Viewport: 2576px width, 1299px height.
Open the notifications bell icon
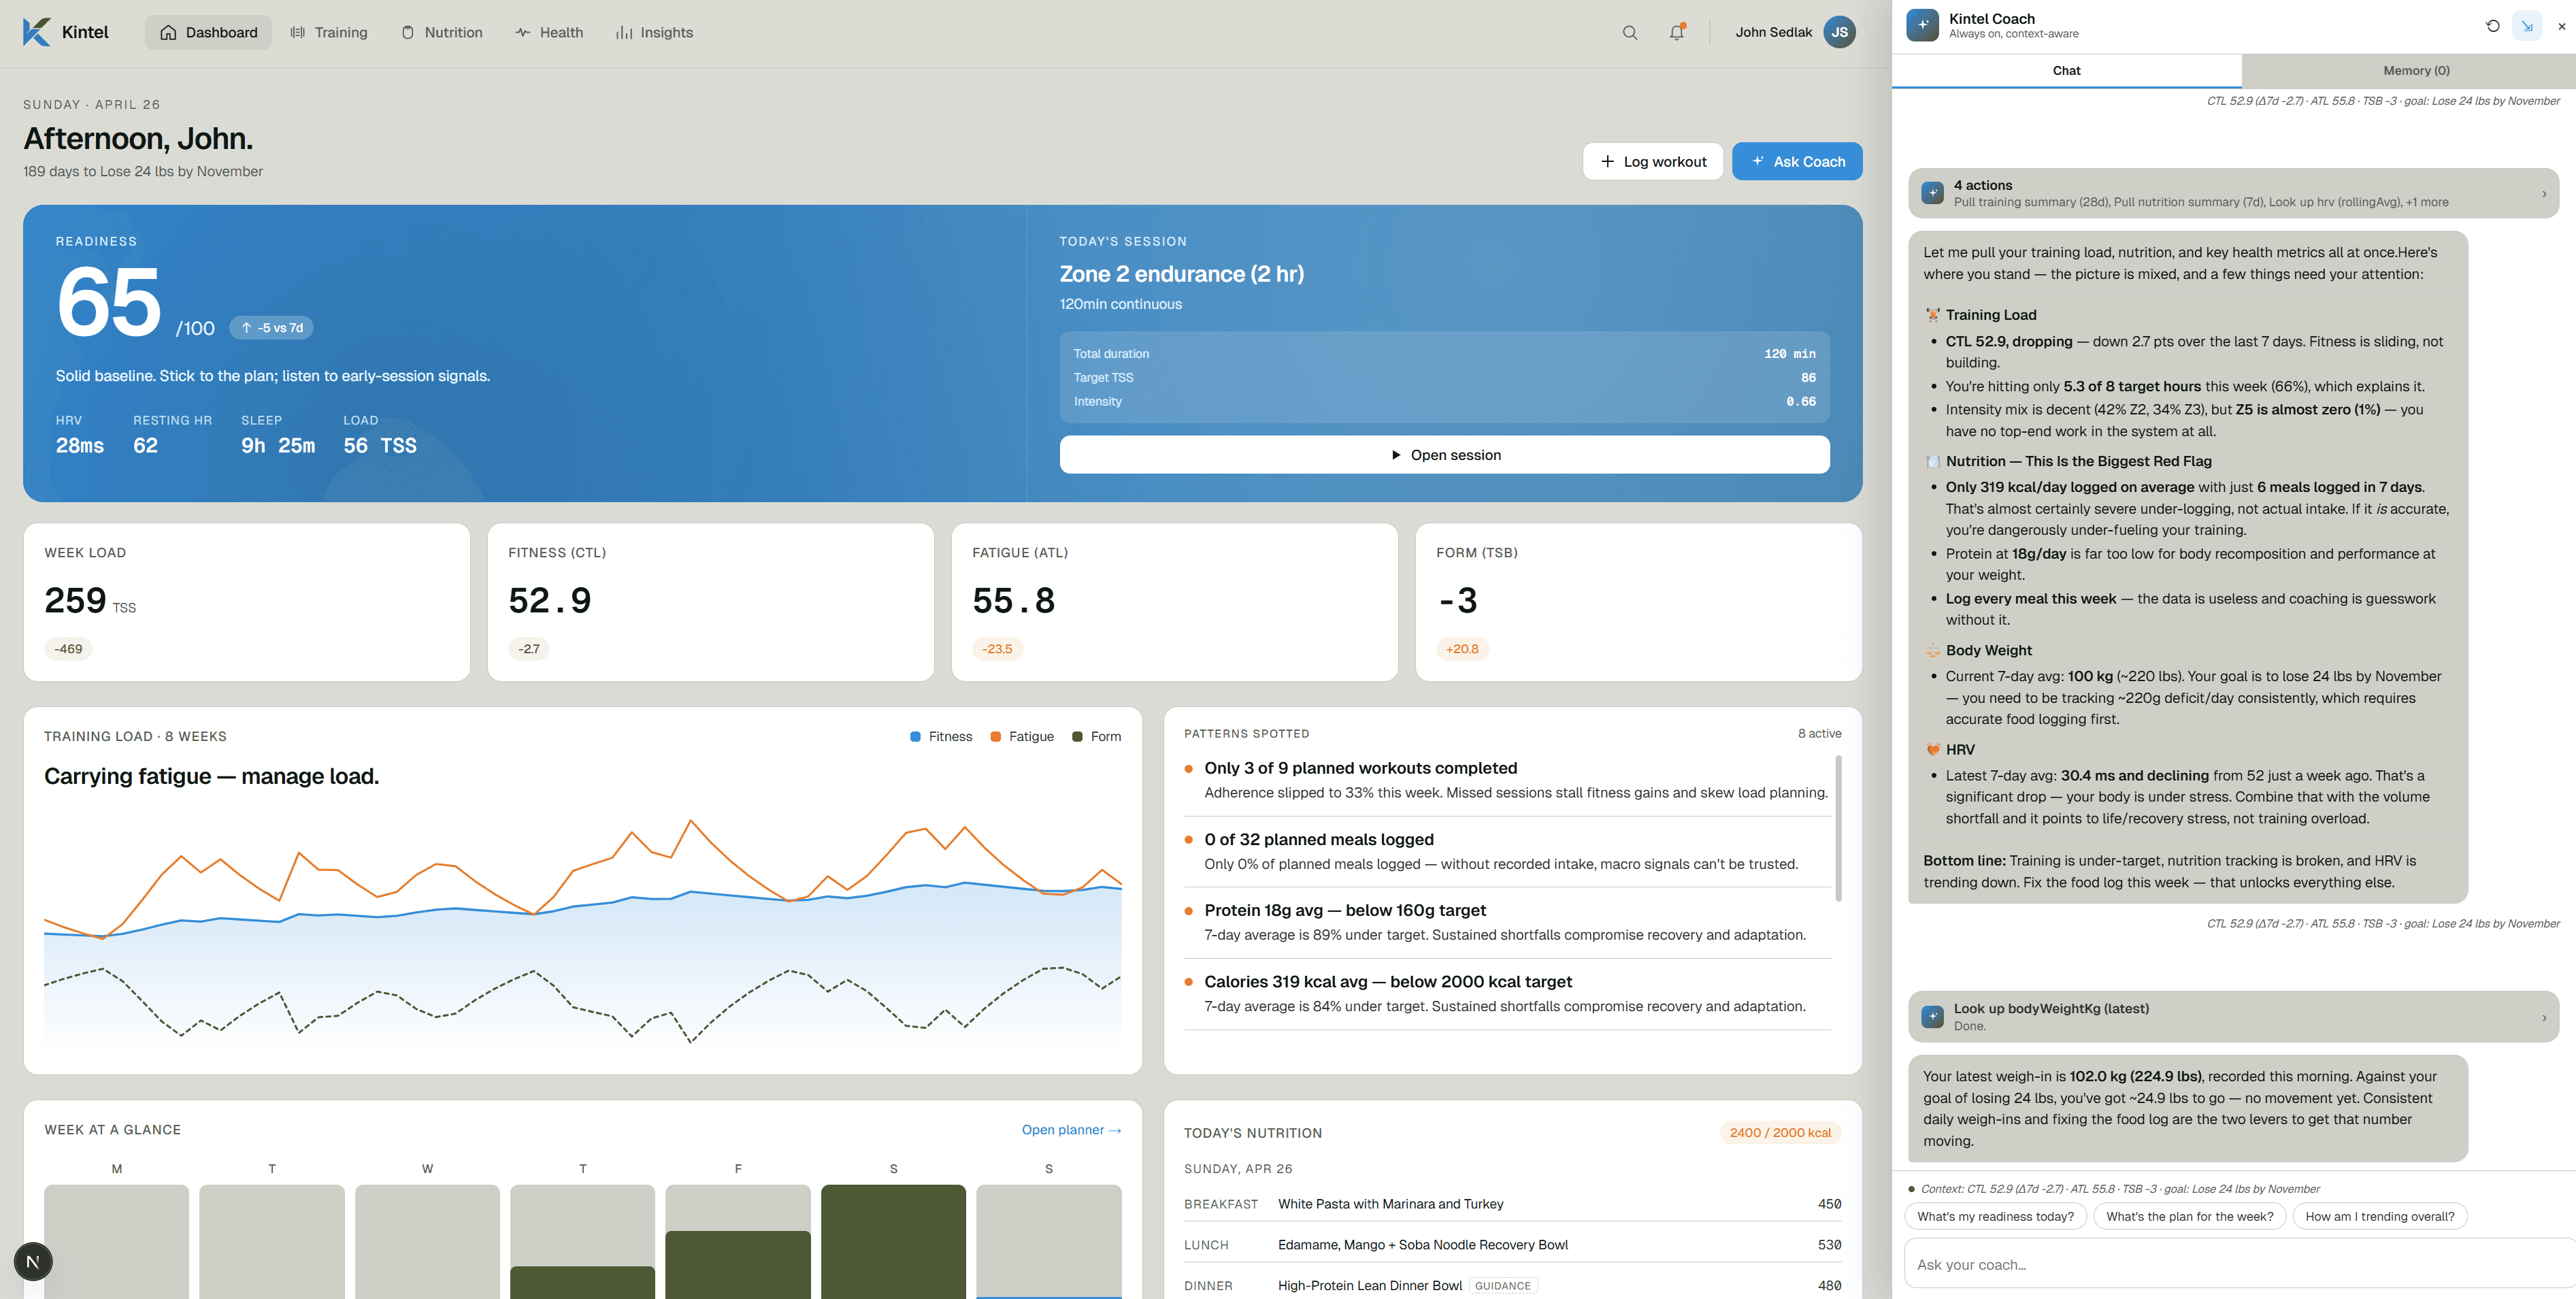(x=1677, y=33)
